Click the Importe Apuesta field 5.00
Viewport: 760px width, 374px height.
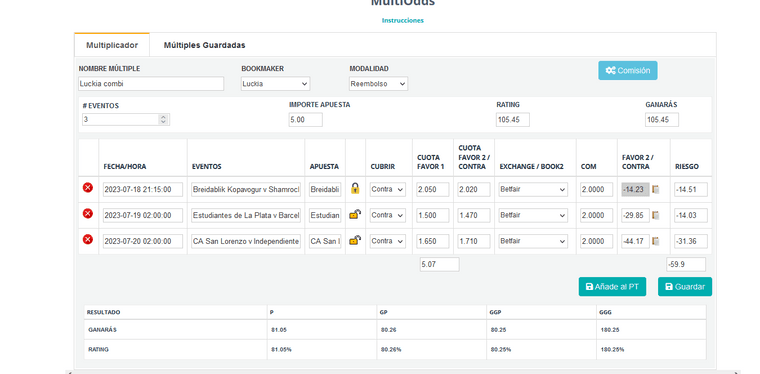306,120
